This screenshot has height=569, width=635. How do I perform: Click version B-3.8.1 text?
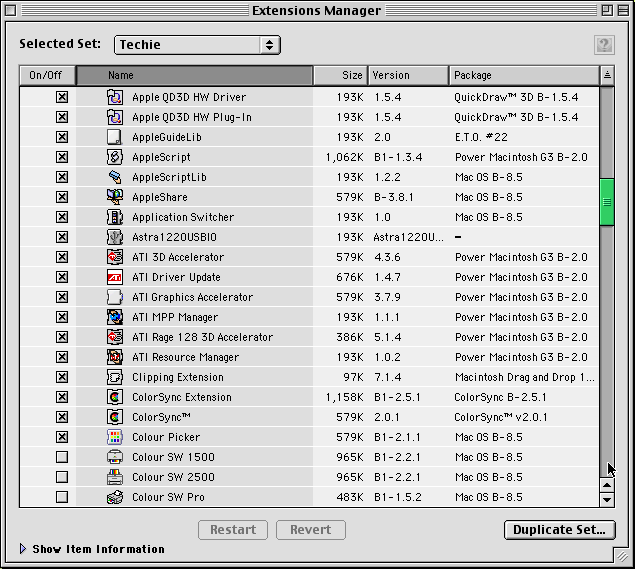coord(394,197)
